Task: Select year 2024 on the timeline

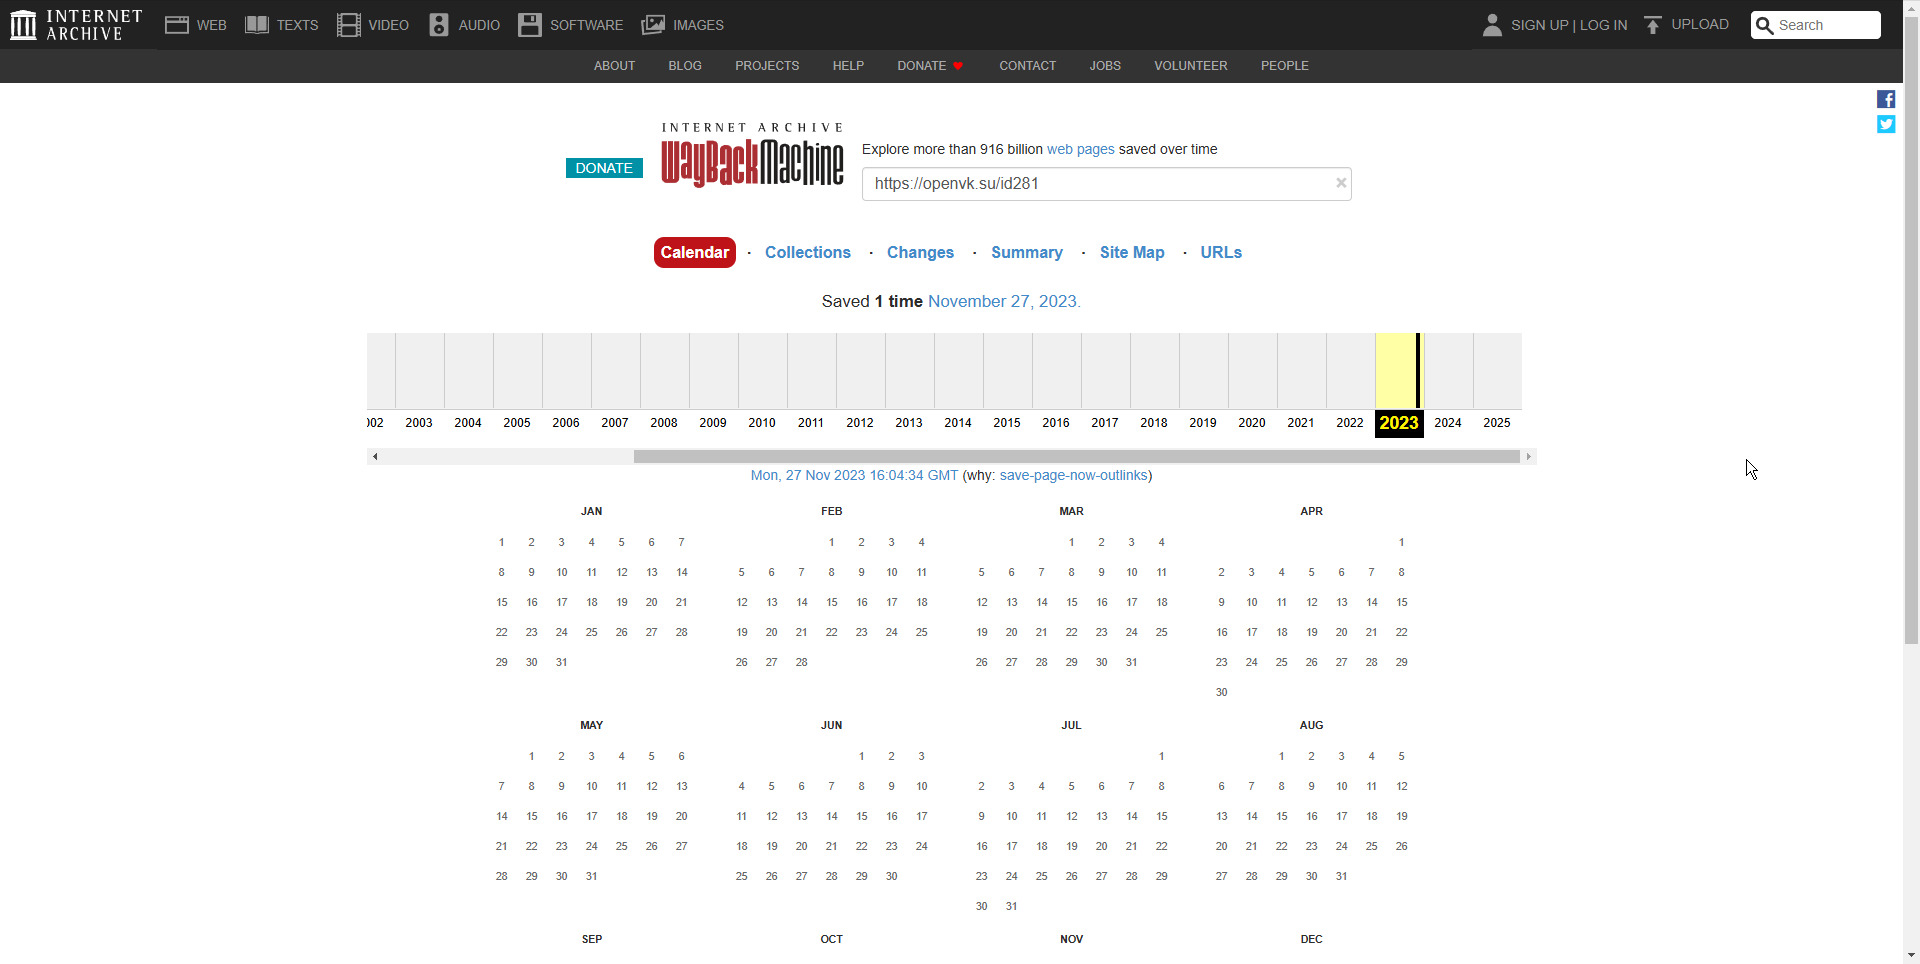Action: (1448, 423)
